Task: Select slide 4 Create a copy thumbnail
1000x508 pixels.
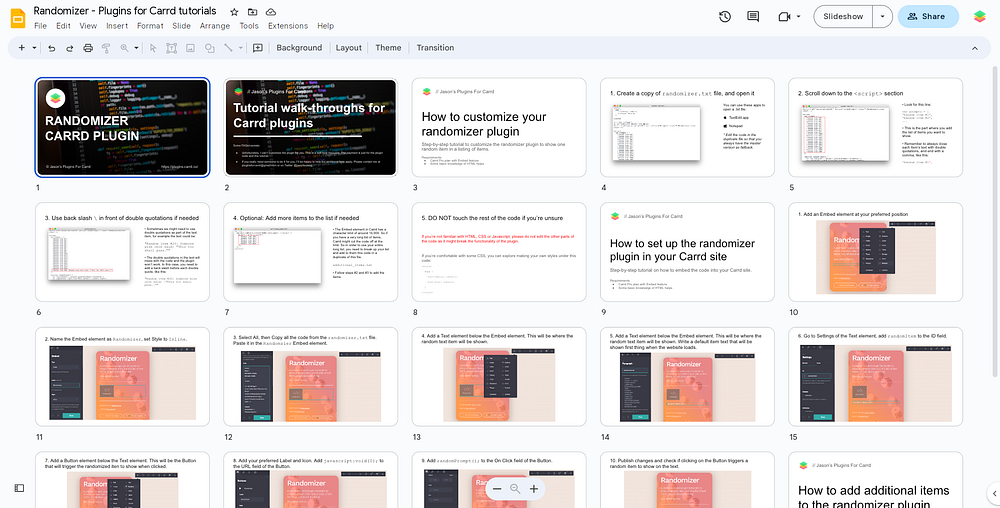Action: point(687,127)
